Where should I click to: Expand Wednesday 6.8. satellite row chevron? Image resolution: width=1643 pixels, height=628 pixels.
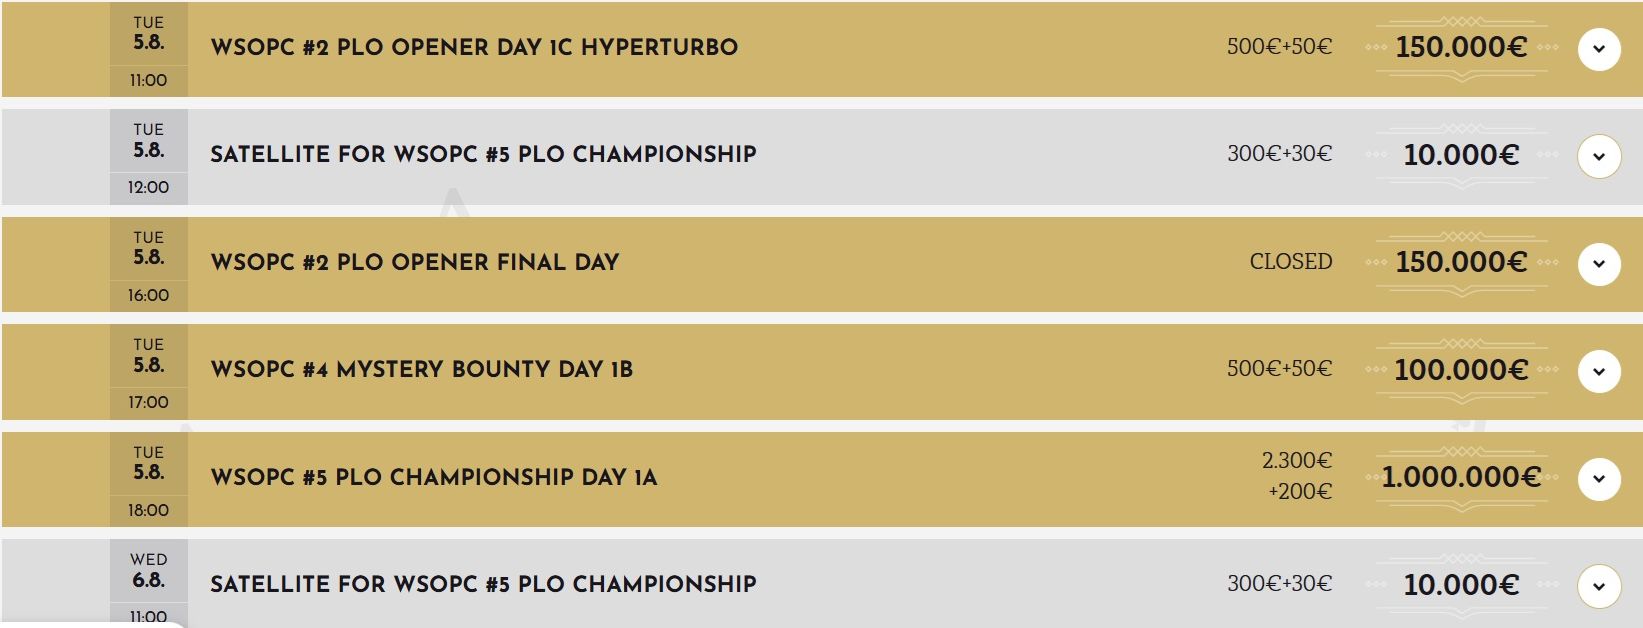point(1598,586)
